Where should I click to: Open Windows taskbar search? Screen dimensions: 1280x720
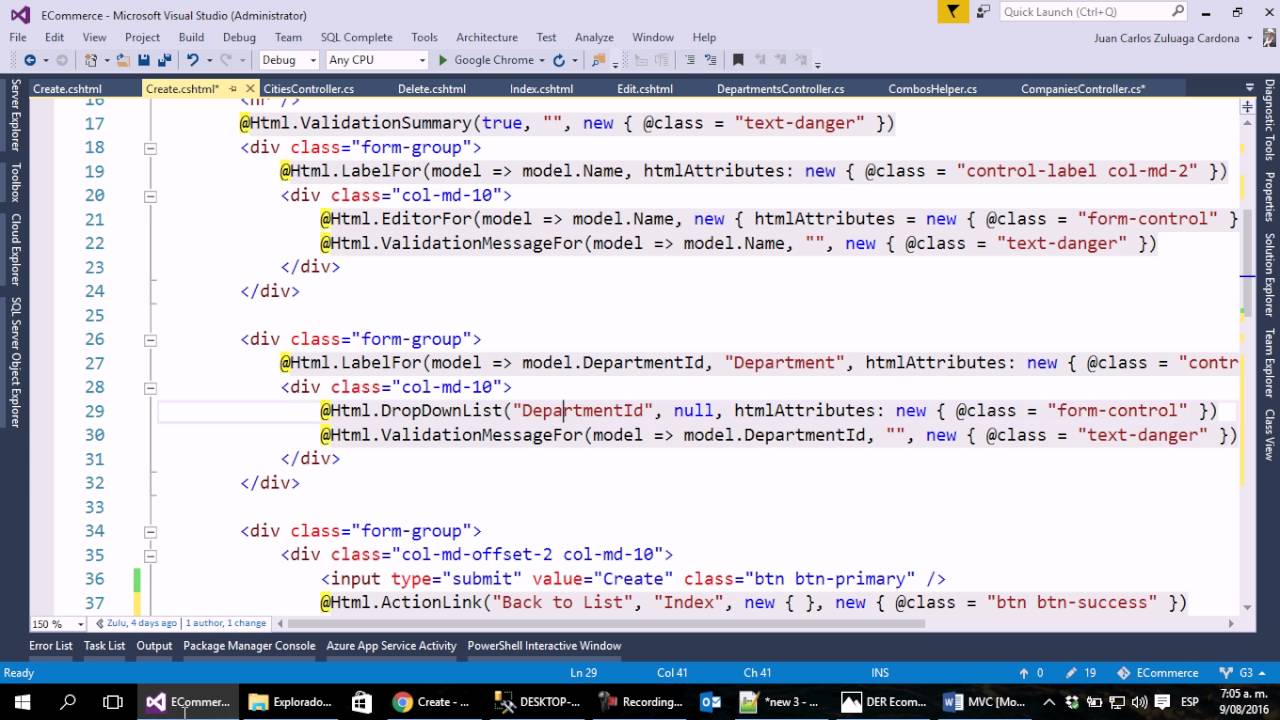coord(68,701)
